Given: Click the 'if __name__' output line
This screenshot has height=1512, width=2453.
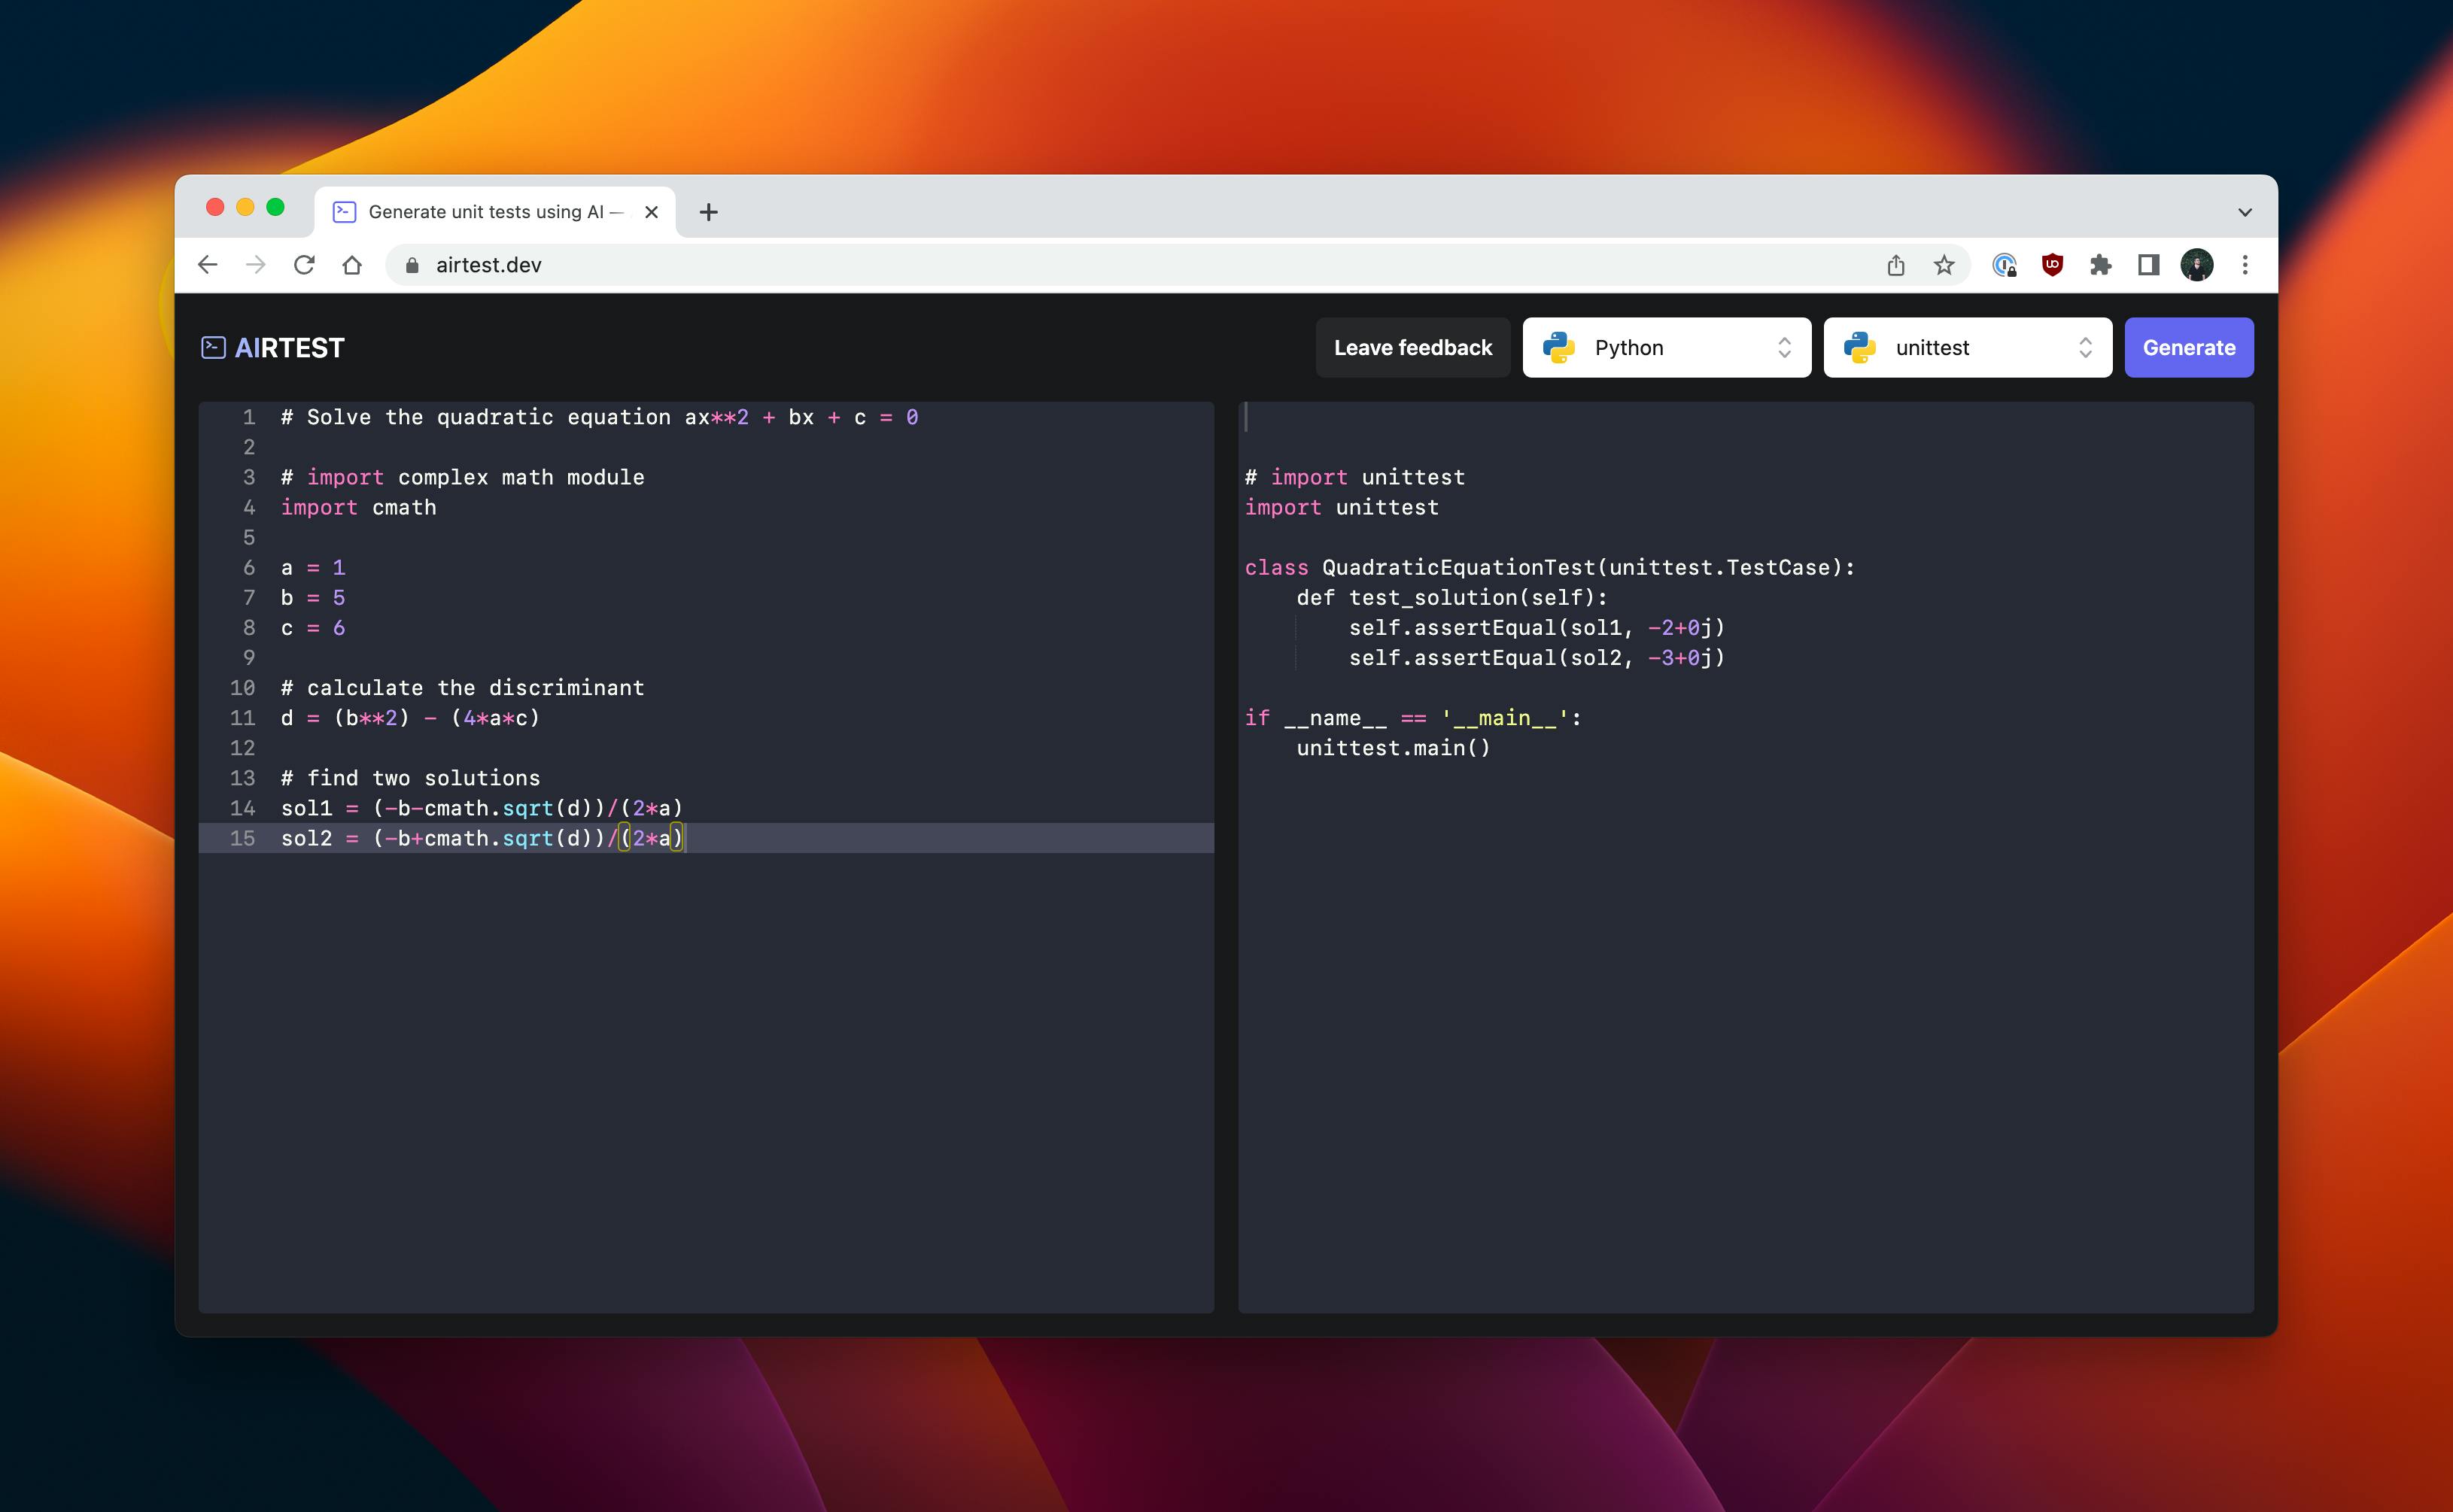Looking at the screenshot, I should [x=1413, y=718].
